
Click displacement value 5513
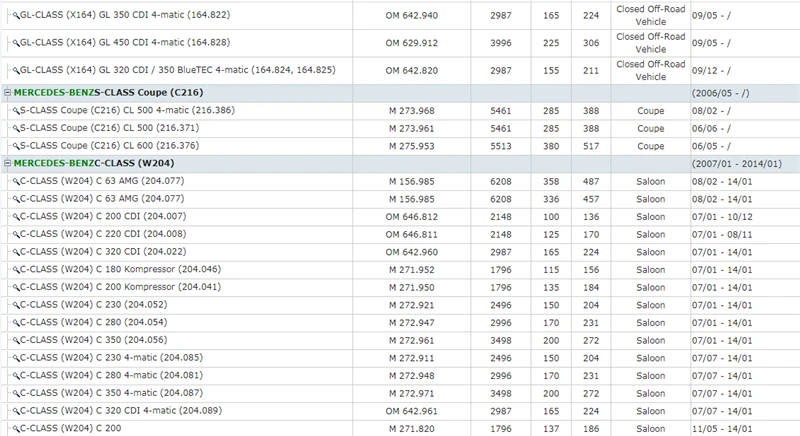pos(501,146)
